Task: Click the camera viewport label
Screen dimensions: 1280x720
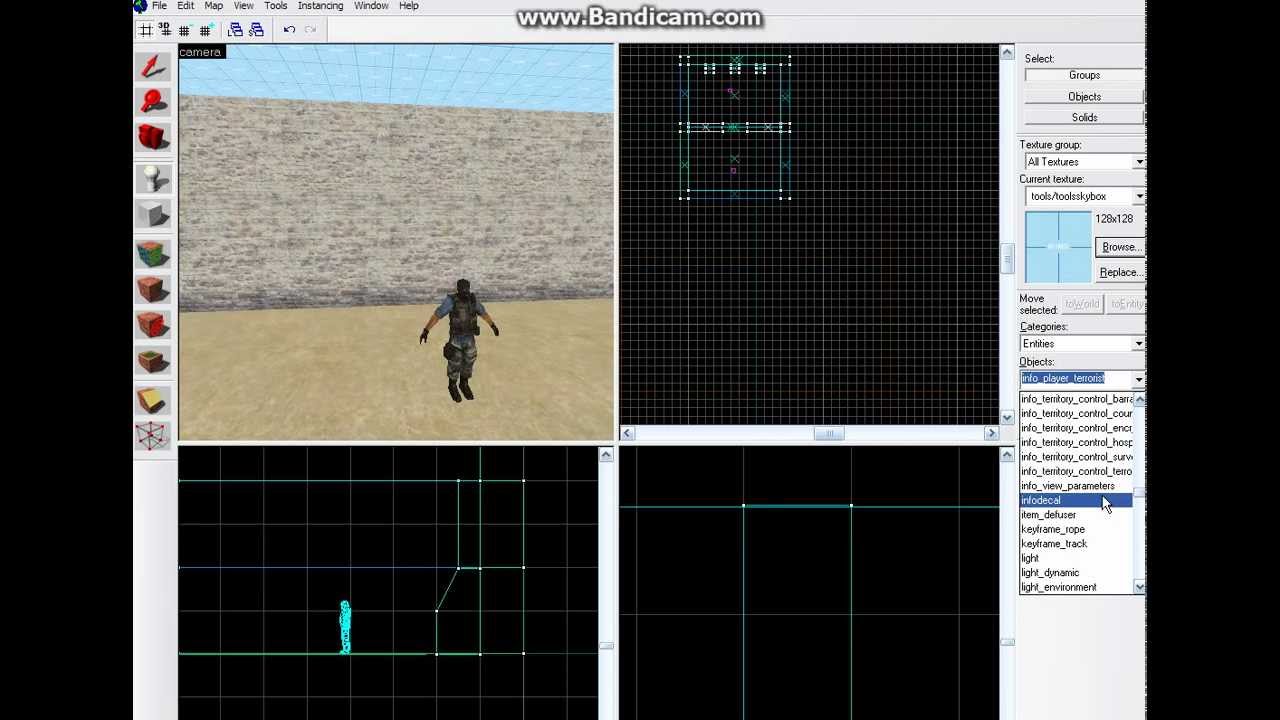Action: click(x=200, y=52)
